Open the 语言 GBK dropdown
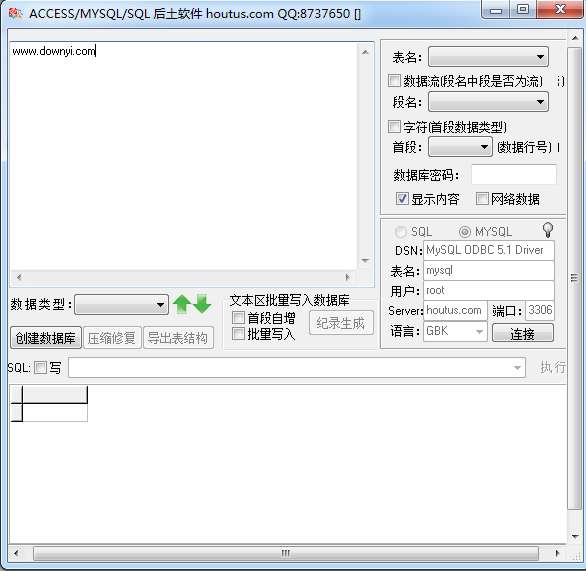This screenshot has height=571, width=586. pos(455,331)
